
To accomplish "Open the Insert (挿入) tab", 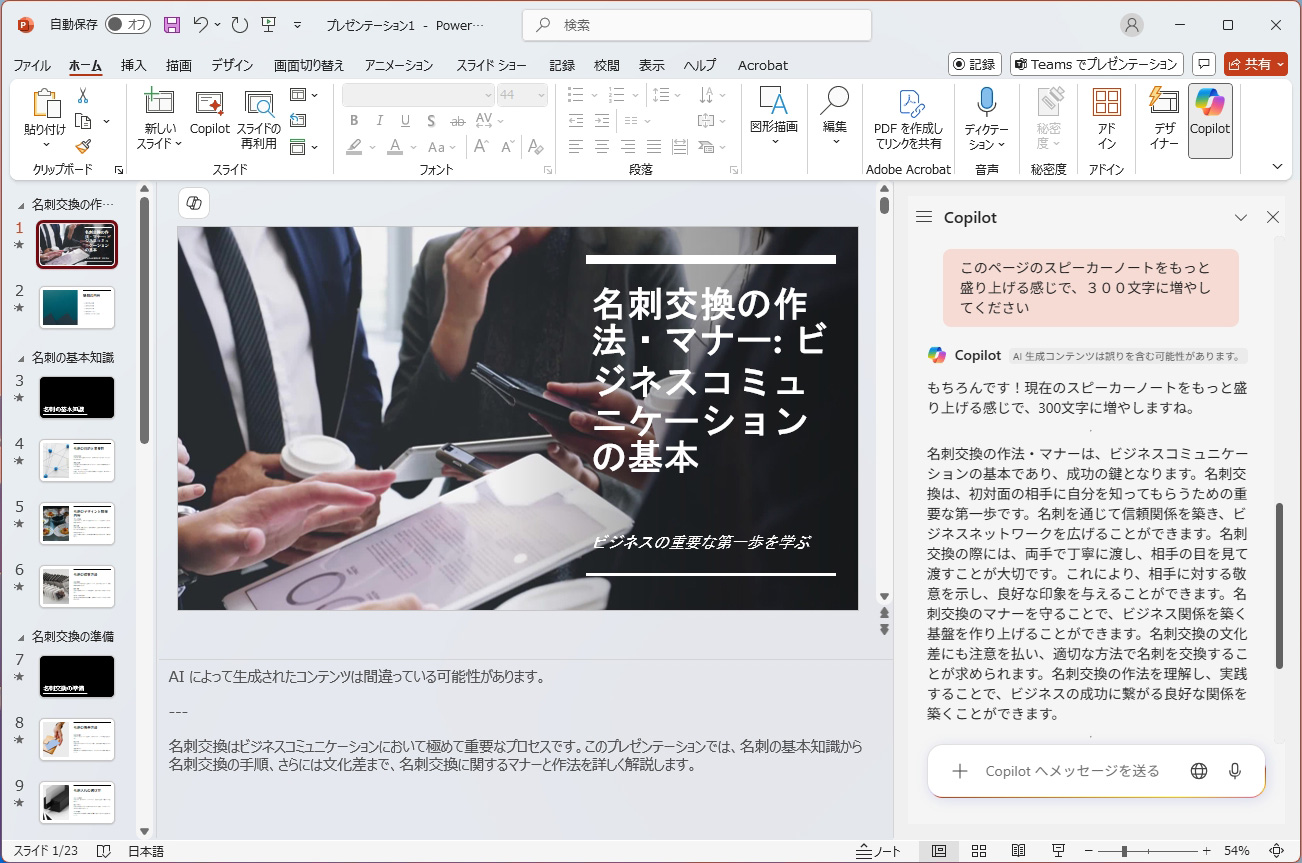I will [133, 65].
